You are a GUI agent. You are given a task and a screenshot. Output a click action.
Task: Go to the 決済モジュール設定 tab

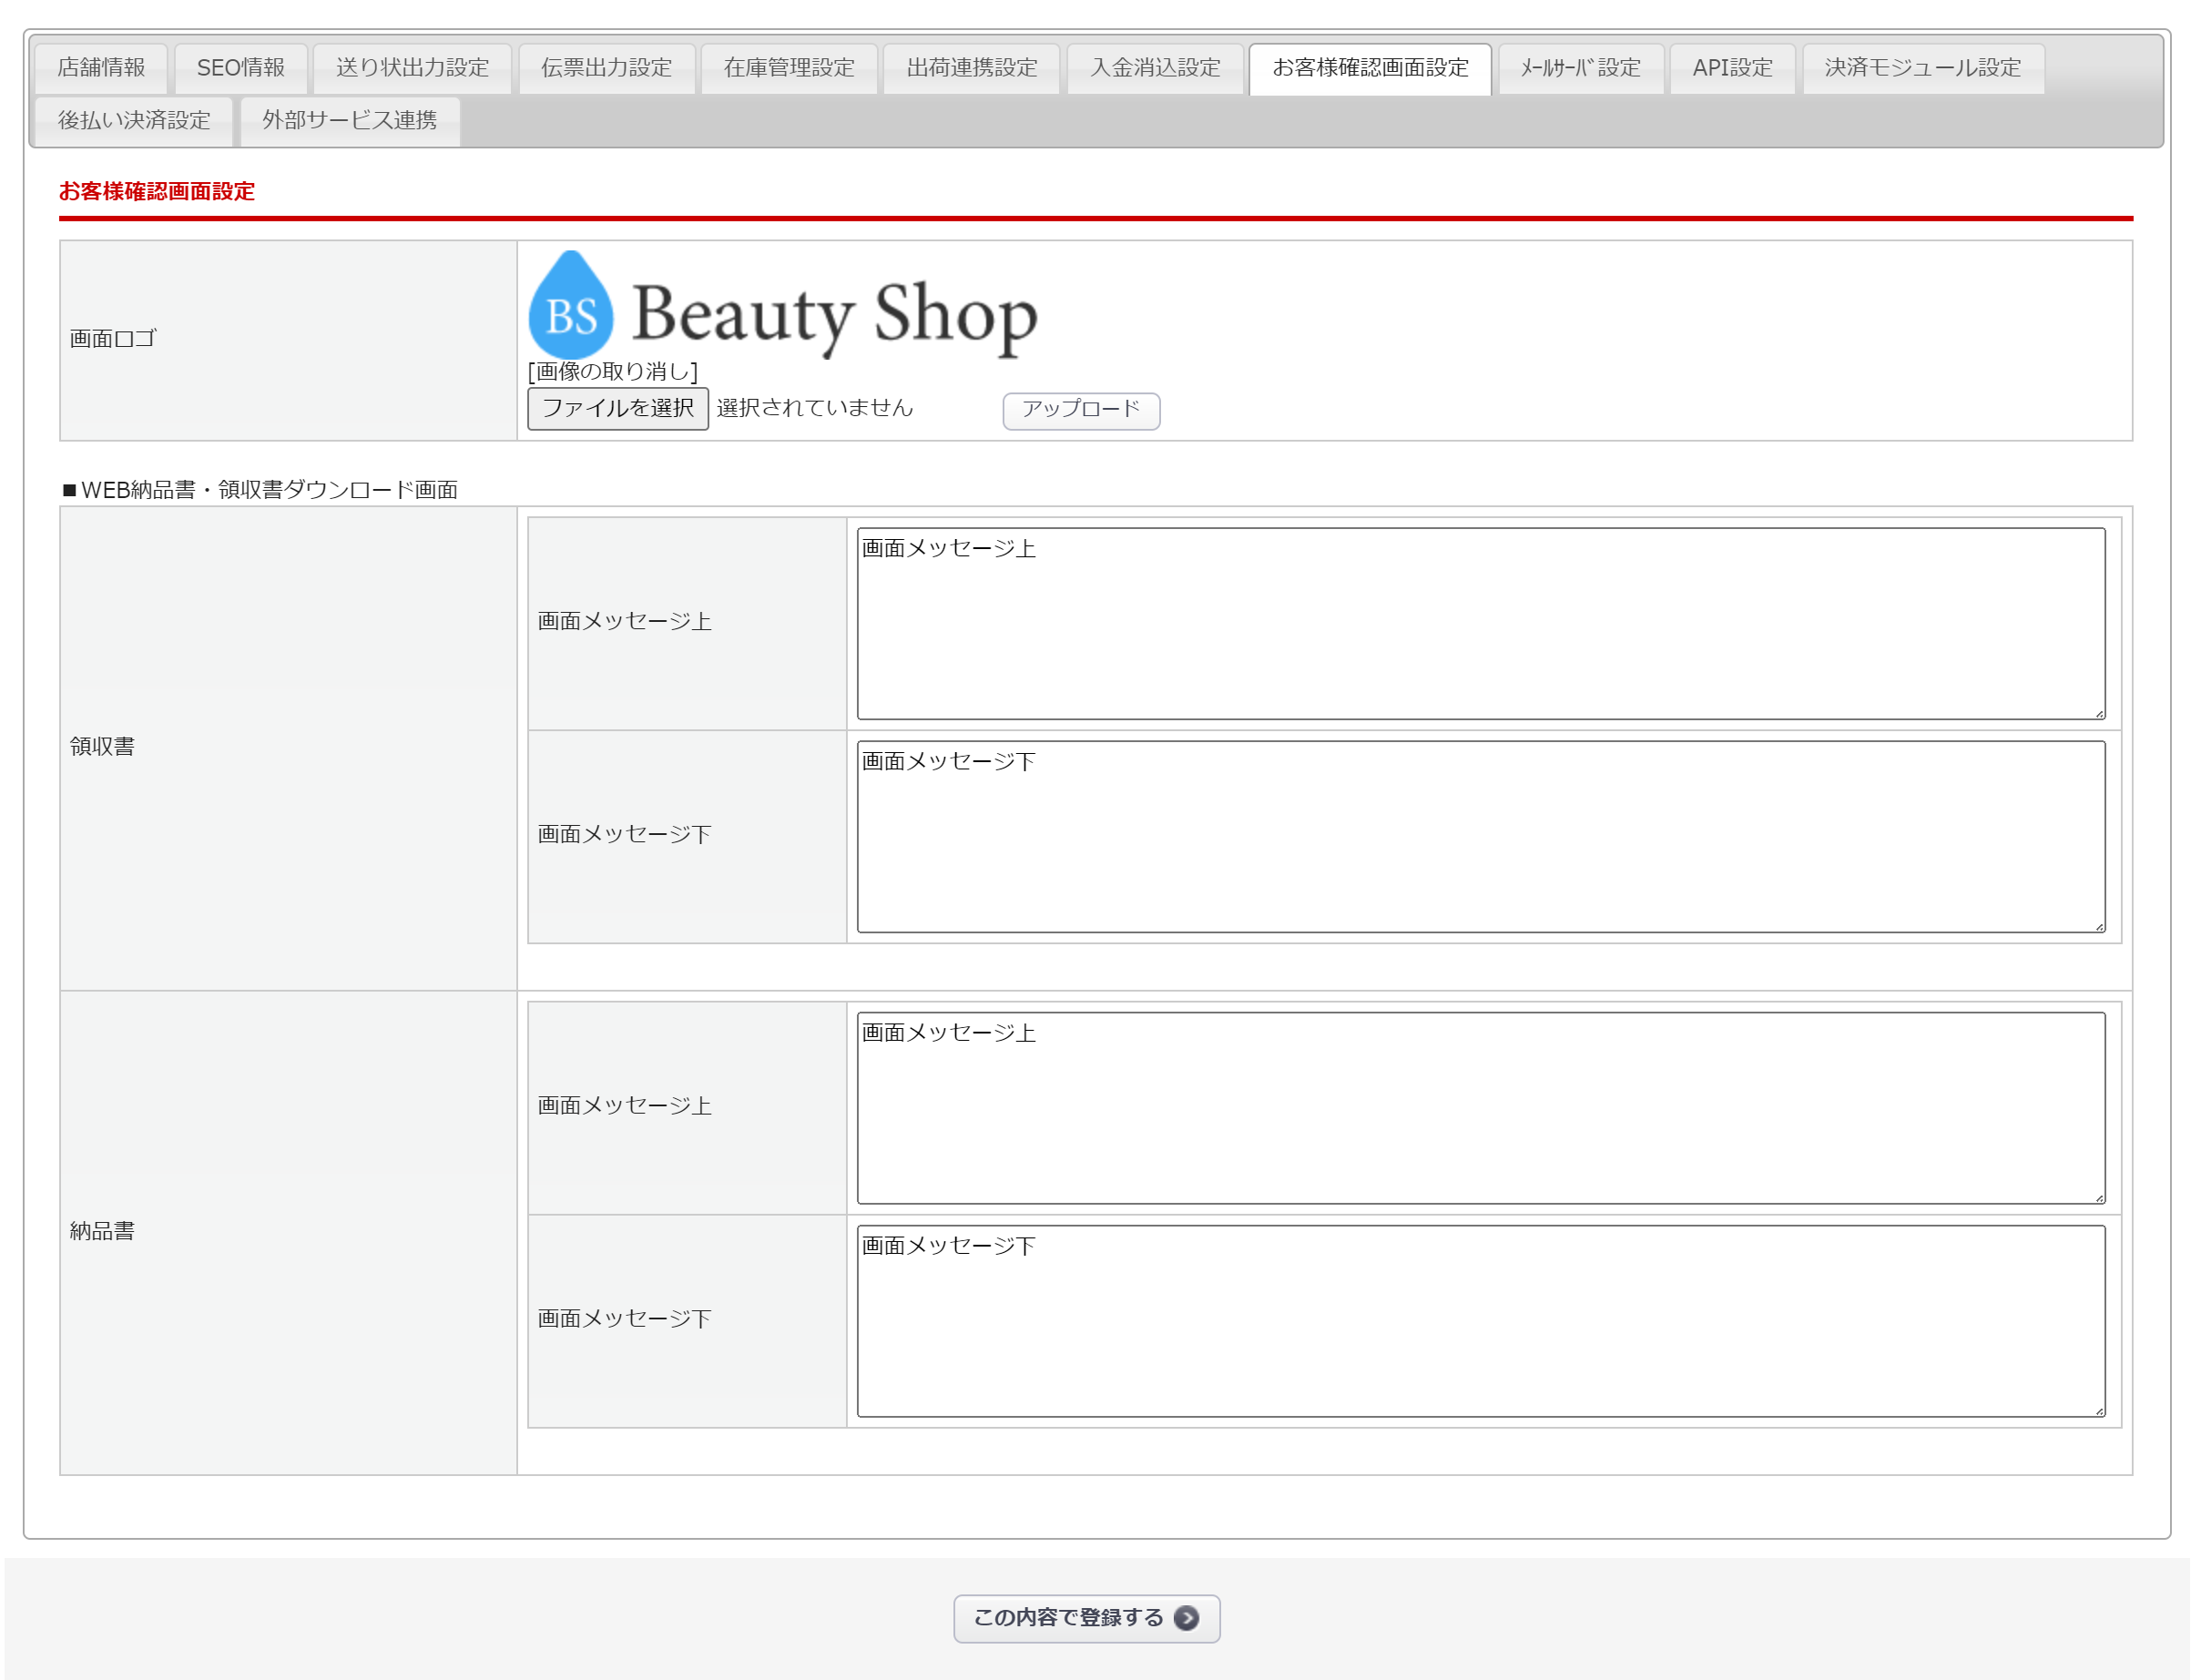(1924, 68)
